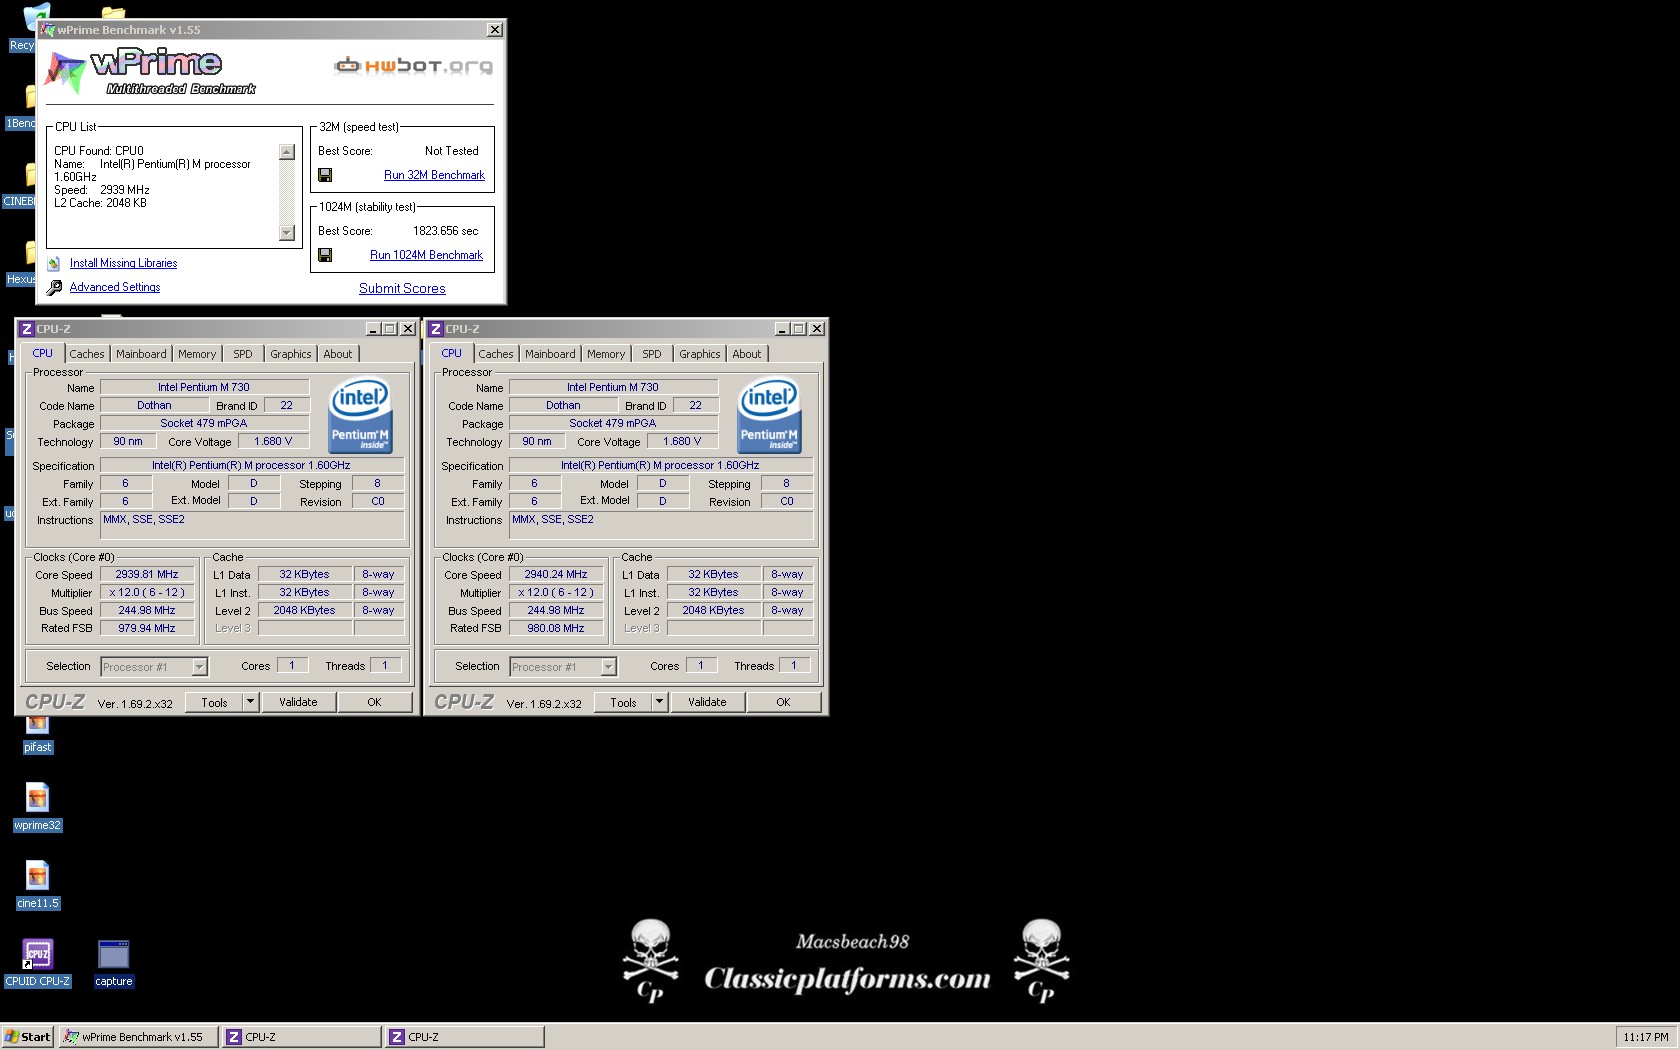The width and height of the screenshot is (1680, 1050).
Task: Switch to Caches tab in left CPU-Z
Action: coord(87,354)
